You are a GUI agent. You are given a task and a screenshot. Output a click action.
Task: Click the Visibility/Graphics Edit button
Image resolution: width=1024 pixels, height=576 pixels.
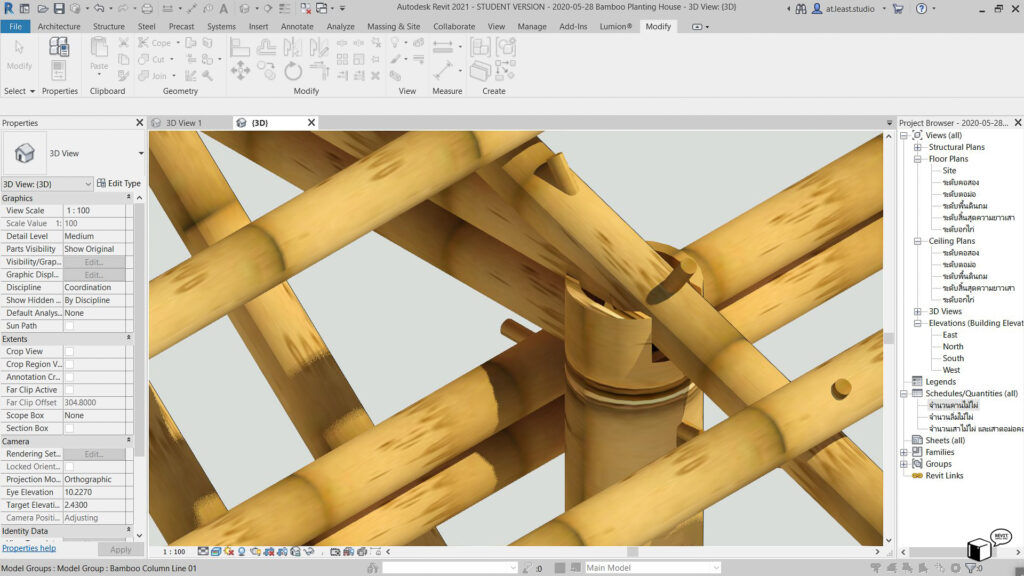pos(94,262)
